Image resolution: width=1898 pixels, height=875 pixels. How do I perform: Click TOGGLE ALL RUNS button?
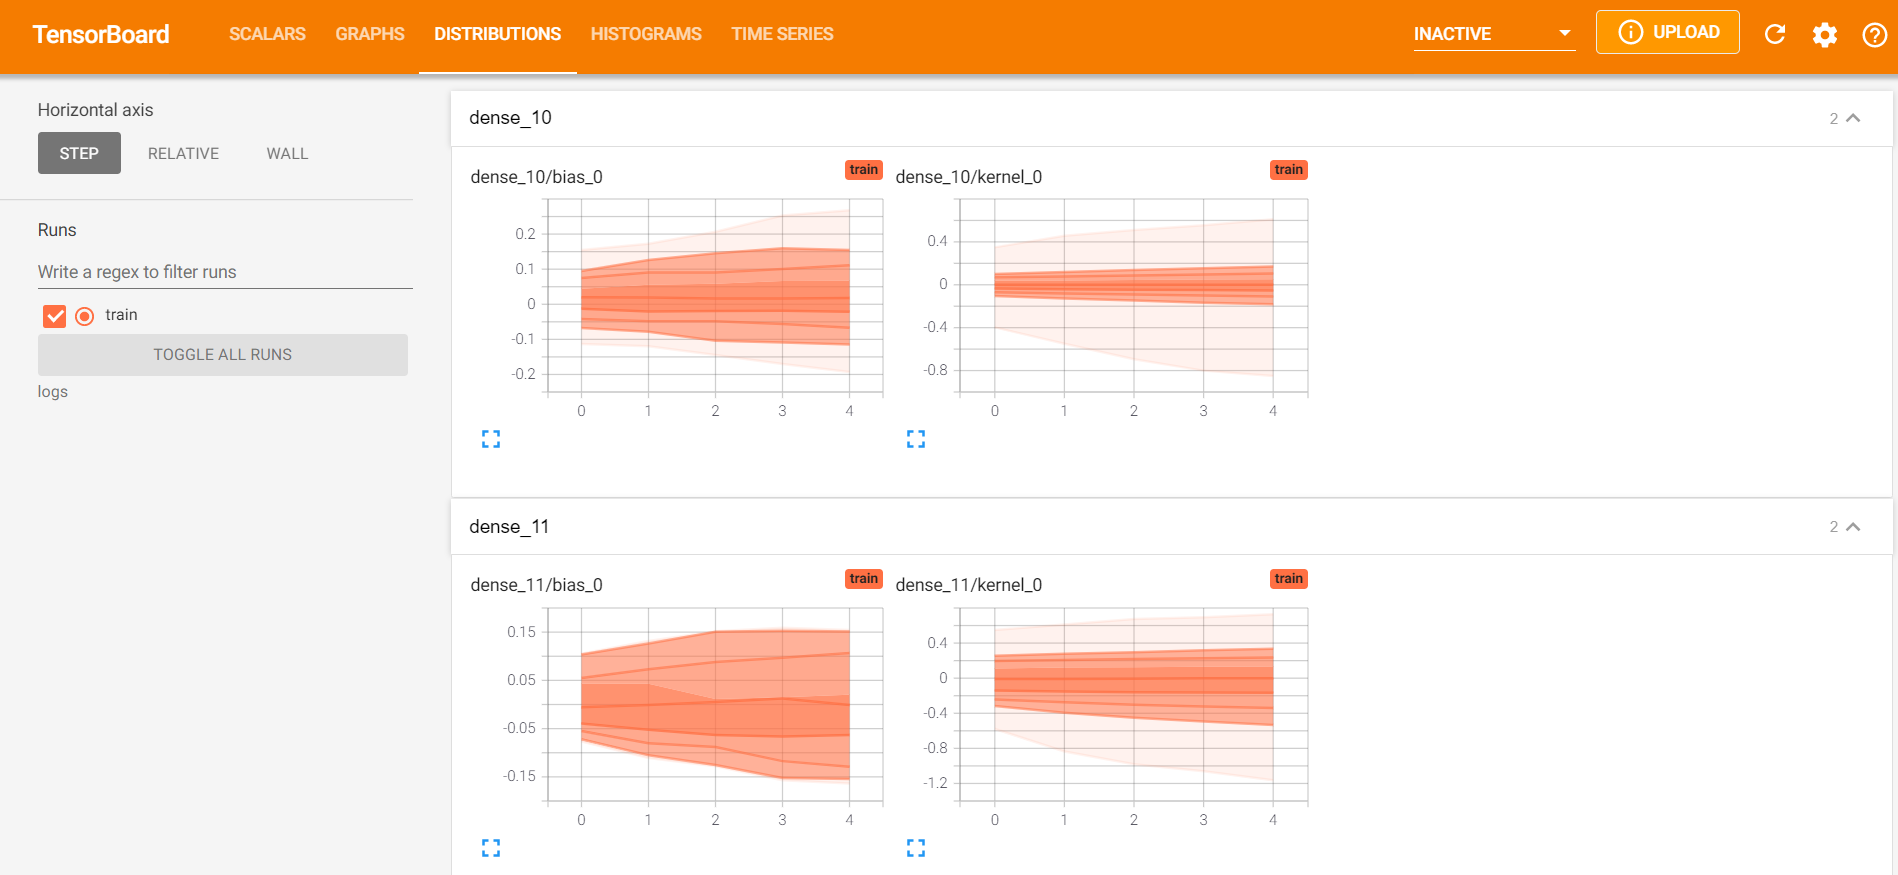pyautogui.click(x=223, y=355)
